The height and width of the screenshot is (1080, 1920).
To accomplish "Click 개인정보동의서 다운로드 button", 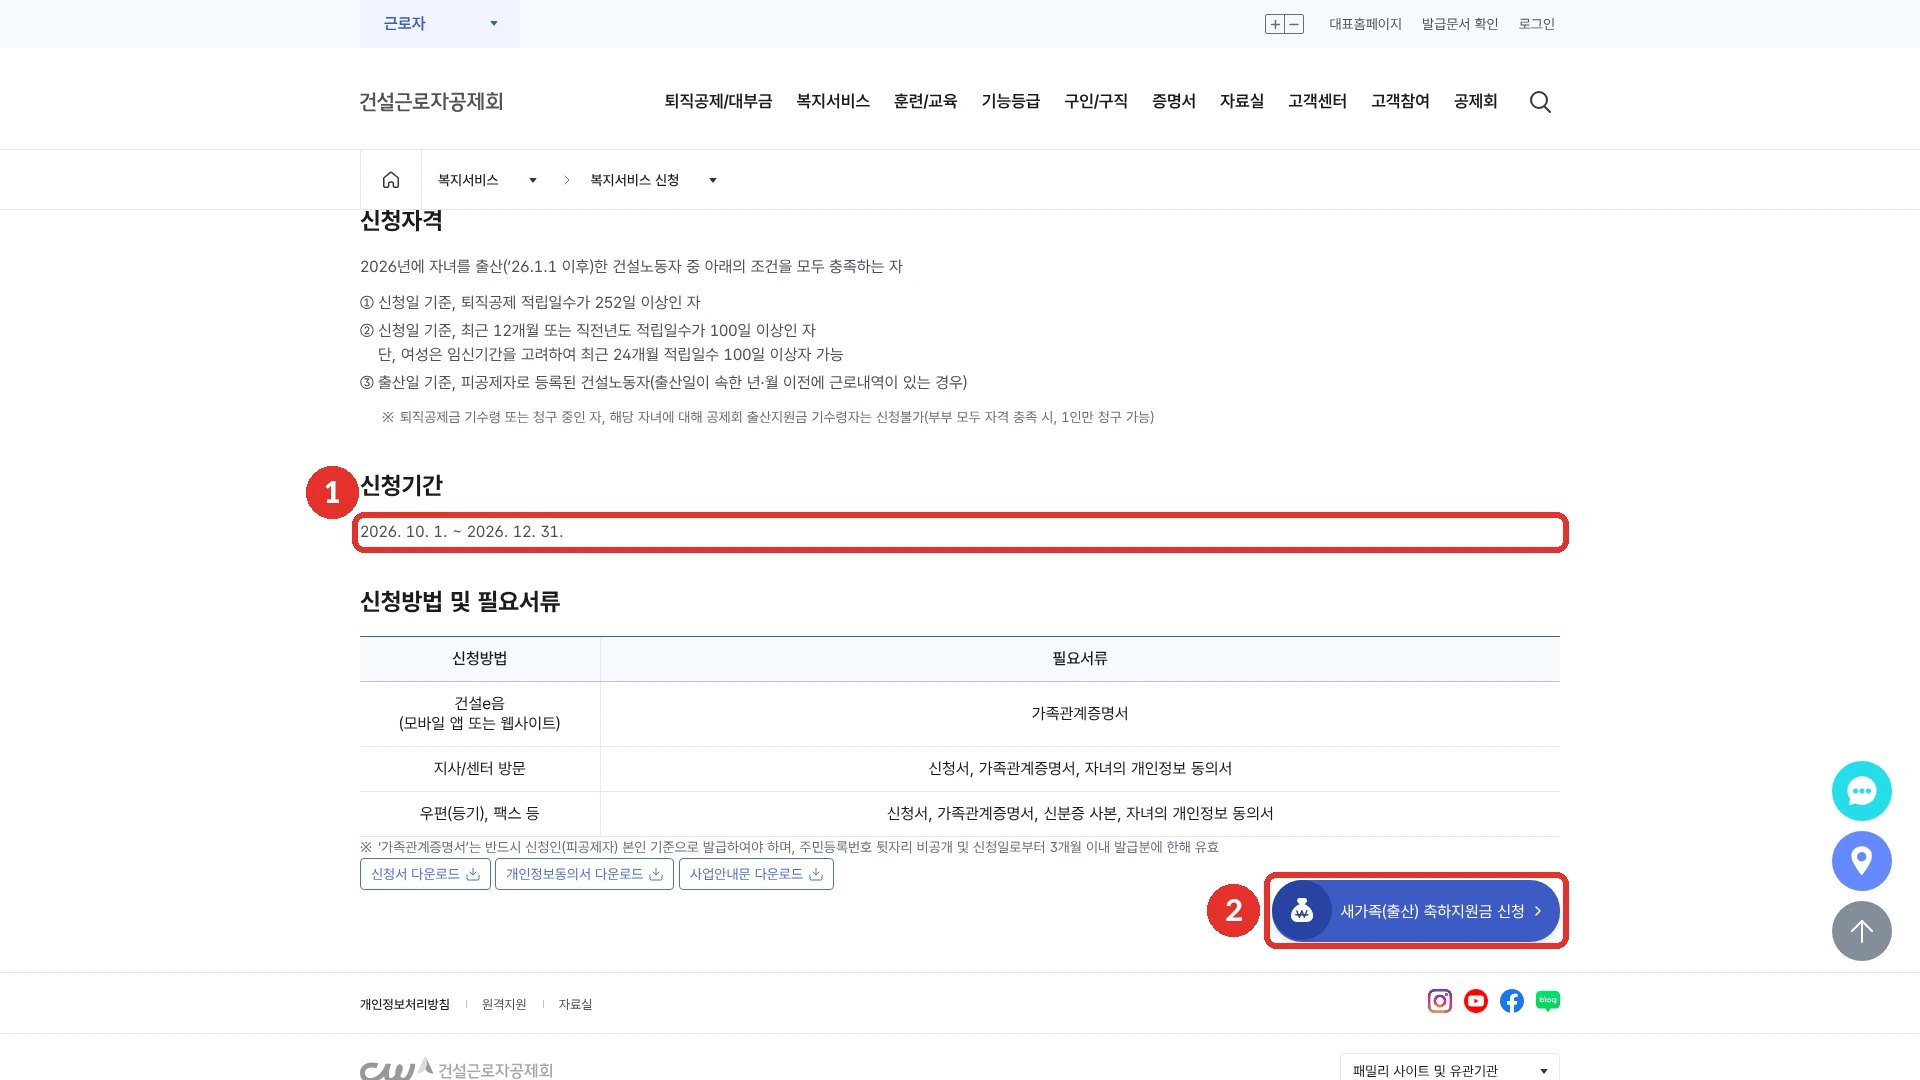I will point(584,874).
